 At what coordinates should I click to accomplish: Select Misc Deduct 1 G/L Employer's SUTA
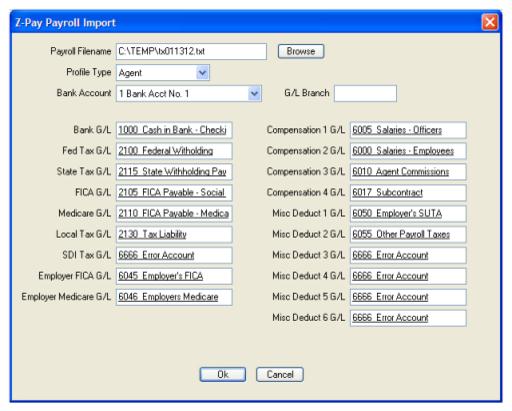pyautogui.click(x=408, y=213)
